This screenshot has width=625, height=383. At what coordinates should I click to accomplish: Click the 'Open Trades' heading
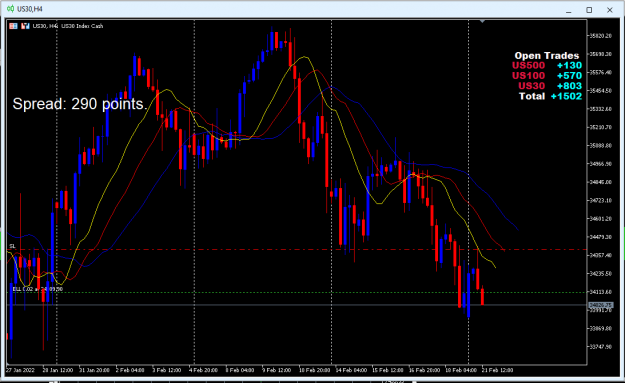click(546, 55)
